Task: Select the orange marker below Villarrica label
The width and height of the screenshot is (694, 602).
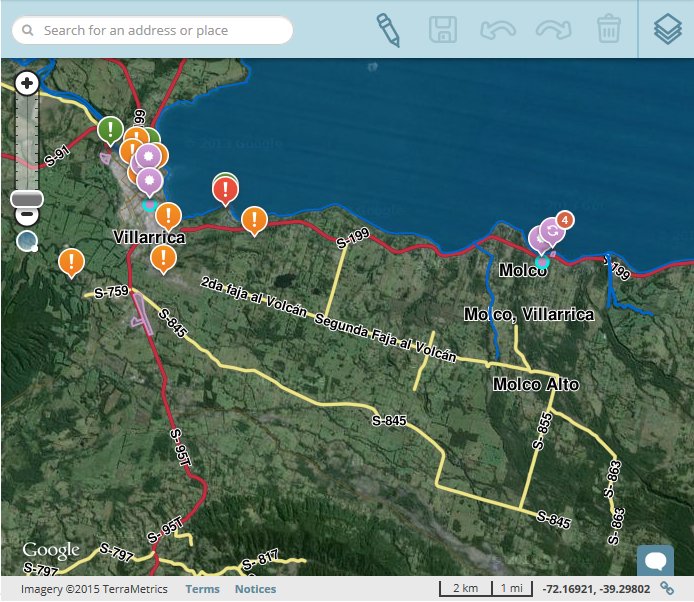Action: 163,259
